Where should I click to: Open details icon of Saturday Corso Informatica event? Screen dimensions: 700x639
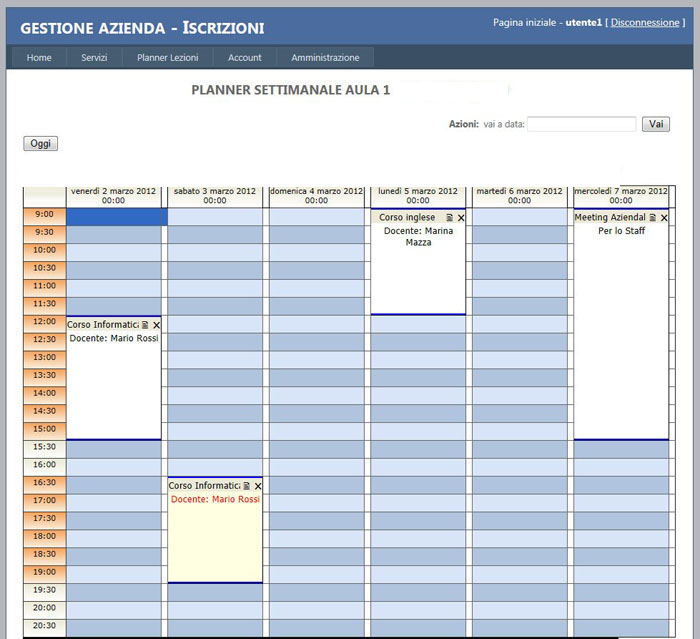[x=246, y=486]
